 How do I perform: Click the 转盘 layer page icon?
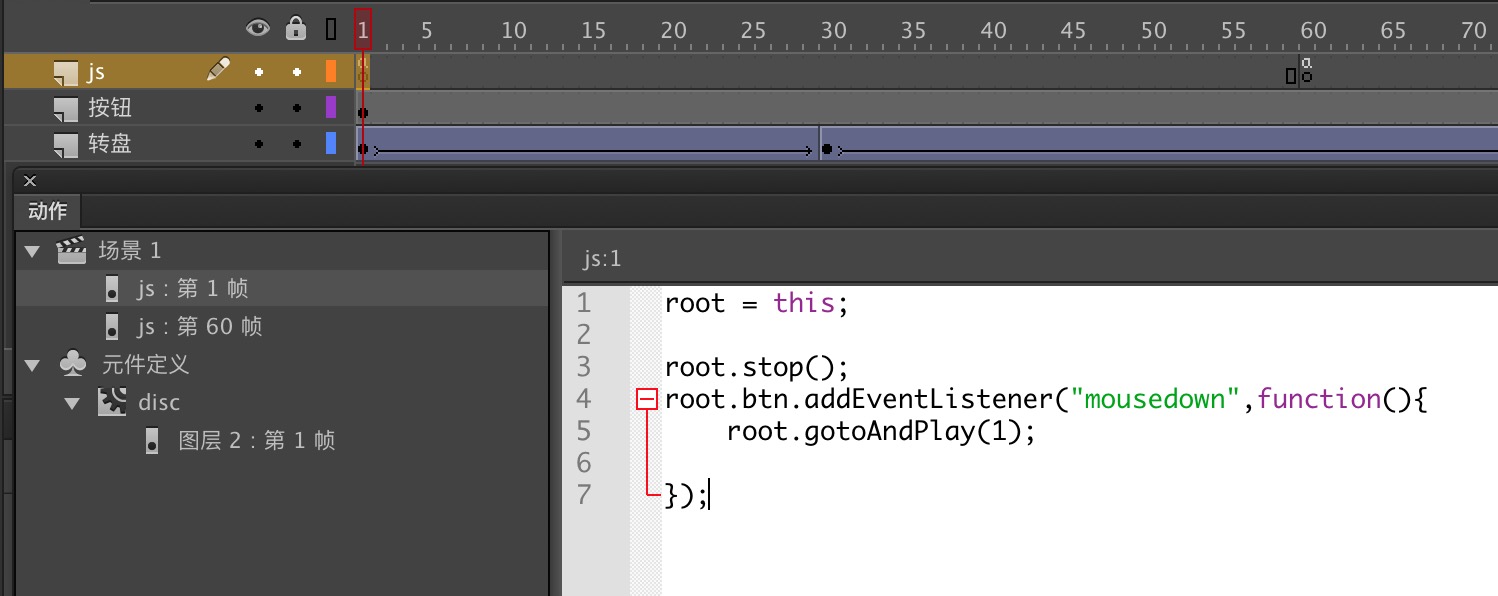point(65,145)
